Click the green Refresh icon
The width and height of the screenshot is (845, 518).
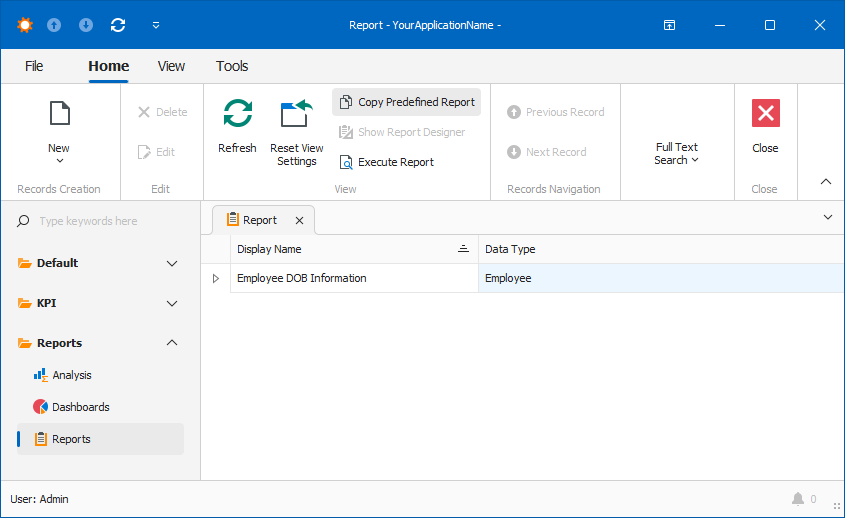237,113
